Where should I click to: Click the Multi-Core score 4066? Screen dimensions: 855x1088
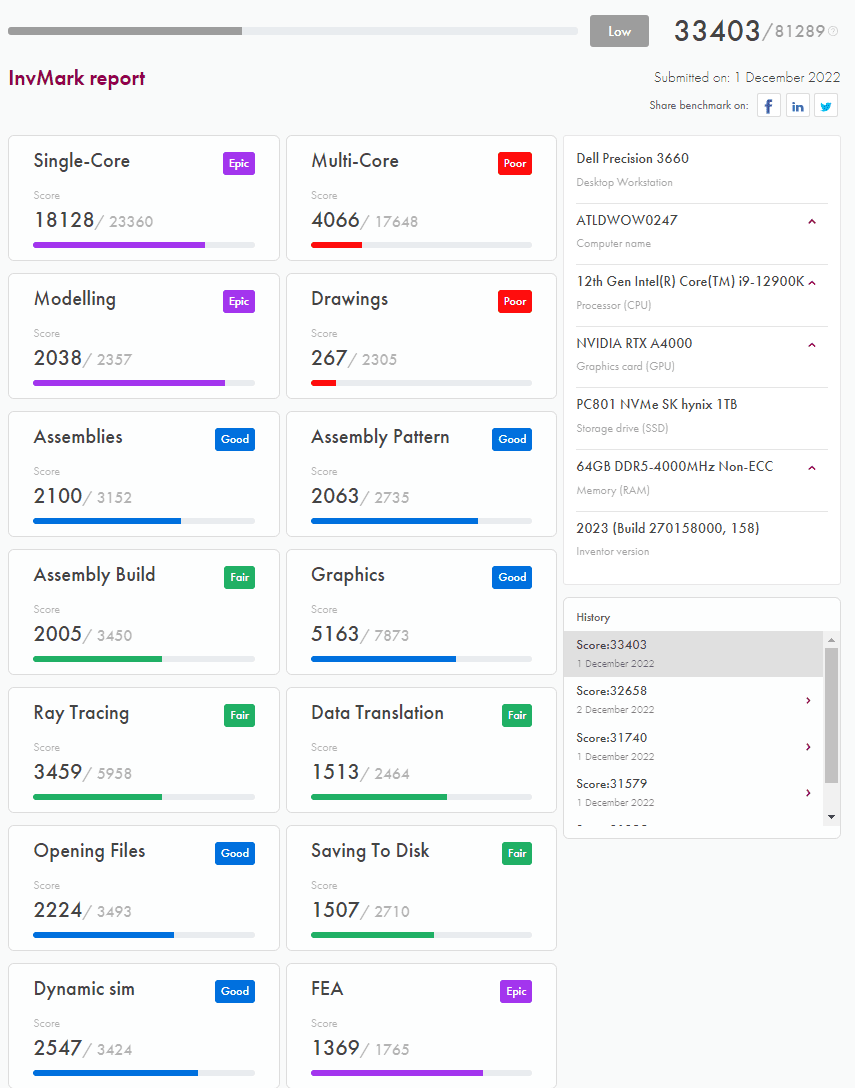(335, 220)
